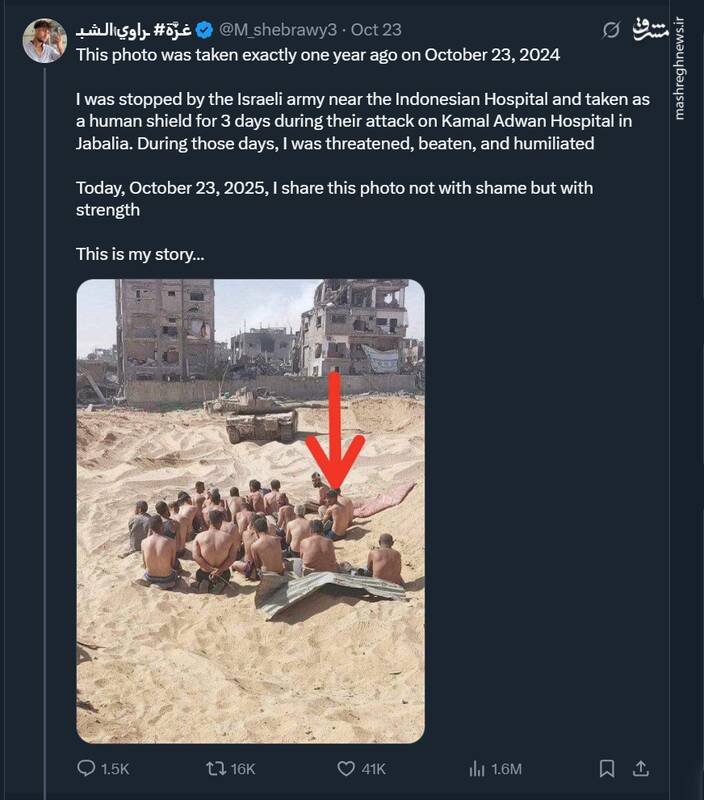Reply to the tweet via comment icon
Viewport: 704px width, 800px height.
coord(86,768)
